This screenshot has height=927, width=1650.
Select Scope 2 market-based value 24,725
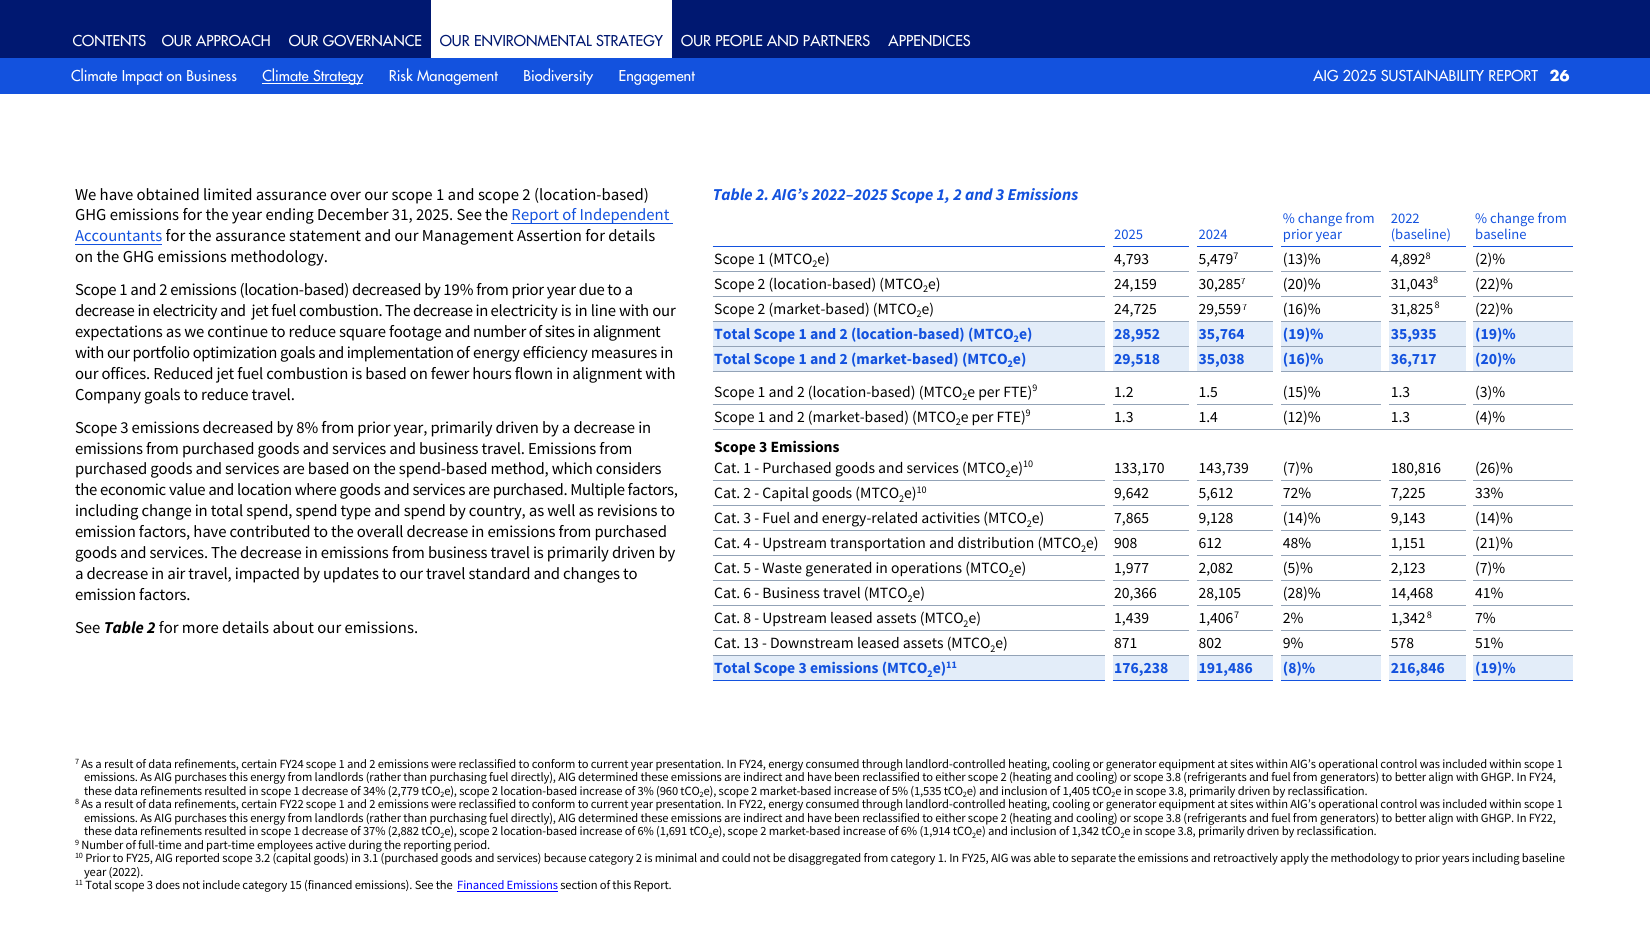pyautogui.click(x=1135, y=309)
